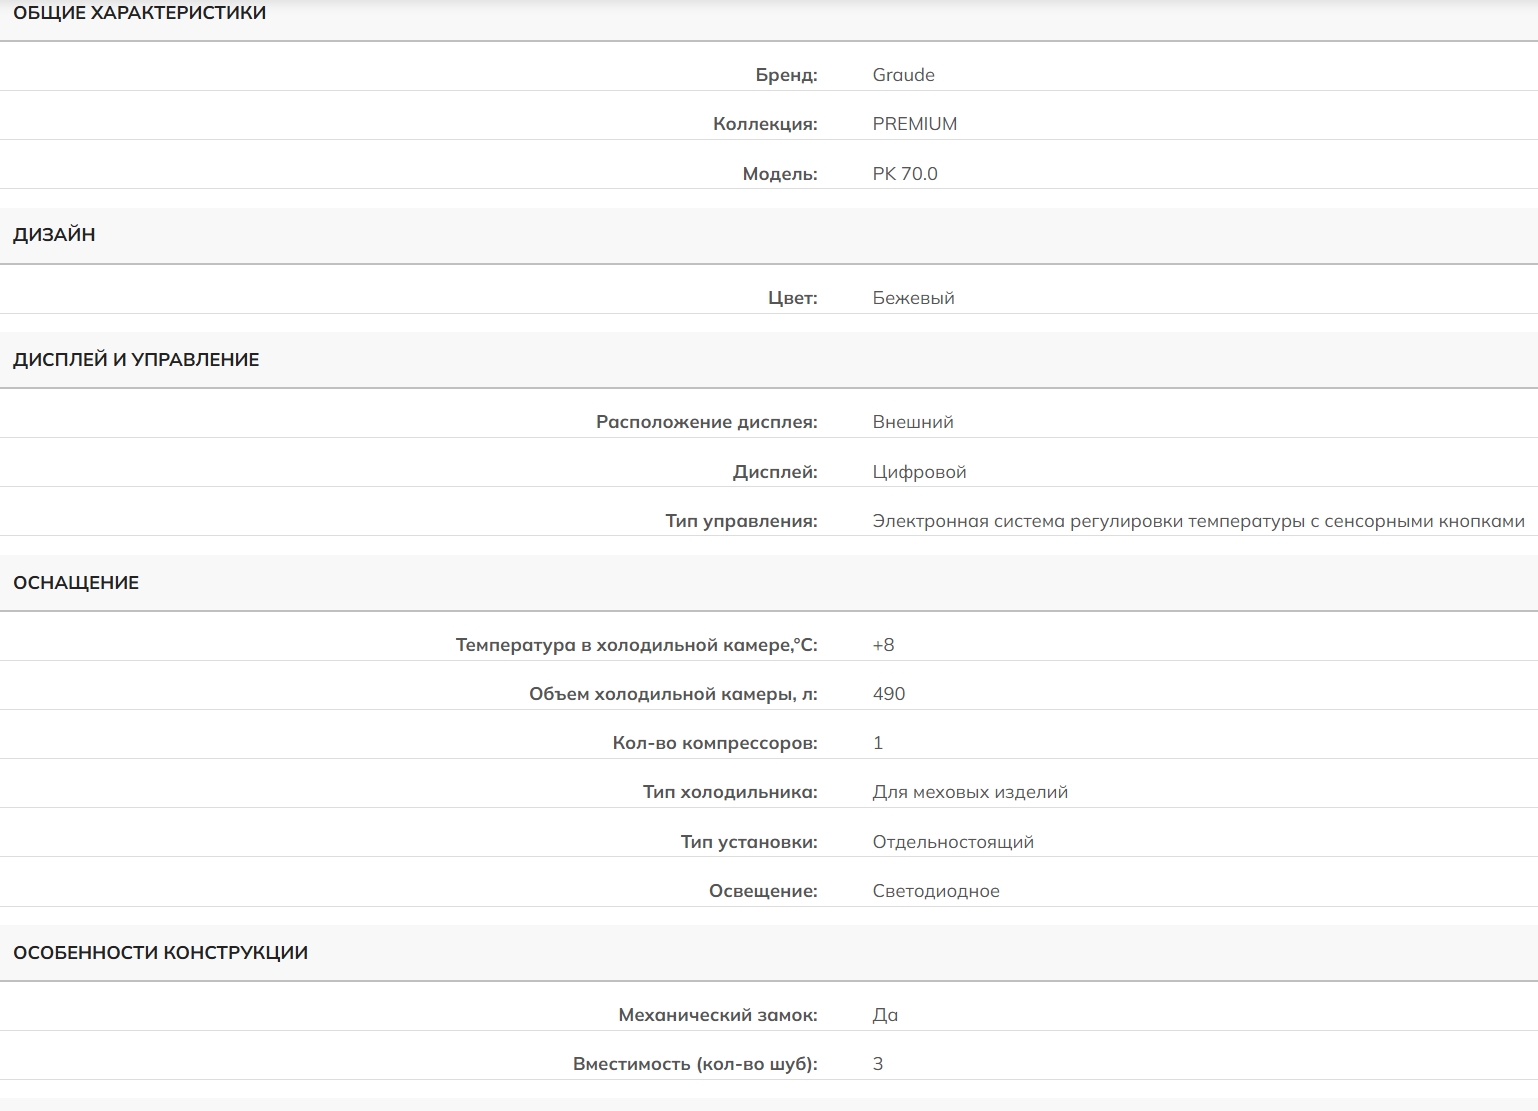Click the display location value Внешний
The image size is (1538, 1111).
tap(912, 422)
